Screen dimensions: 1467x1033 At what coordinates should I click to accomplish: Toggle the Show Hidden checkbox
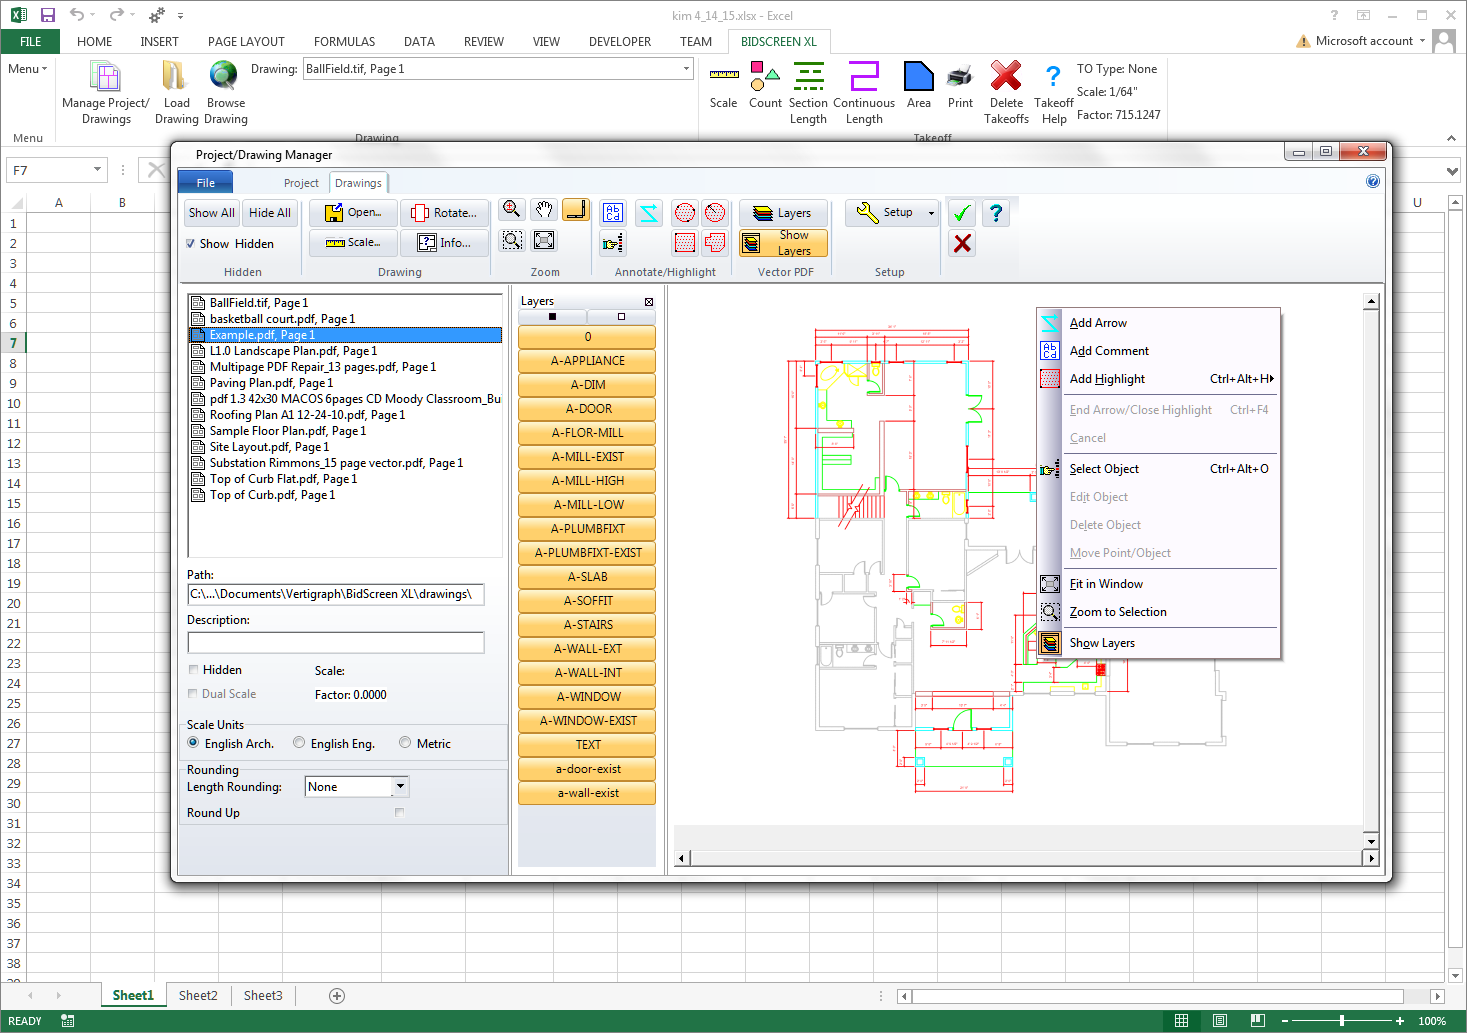click(x=190, y=244)
